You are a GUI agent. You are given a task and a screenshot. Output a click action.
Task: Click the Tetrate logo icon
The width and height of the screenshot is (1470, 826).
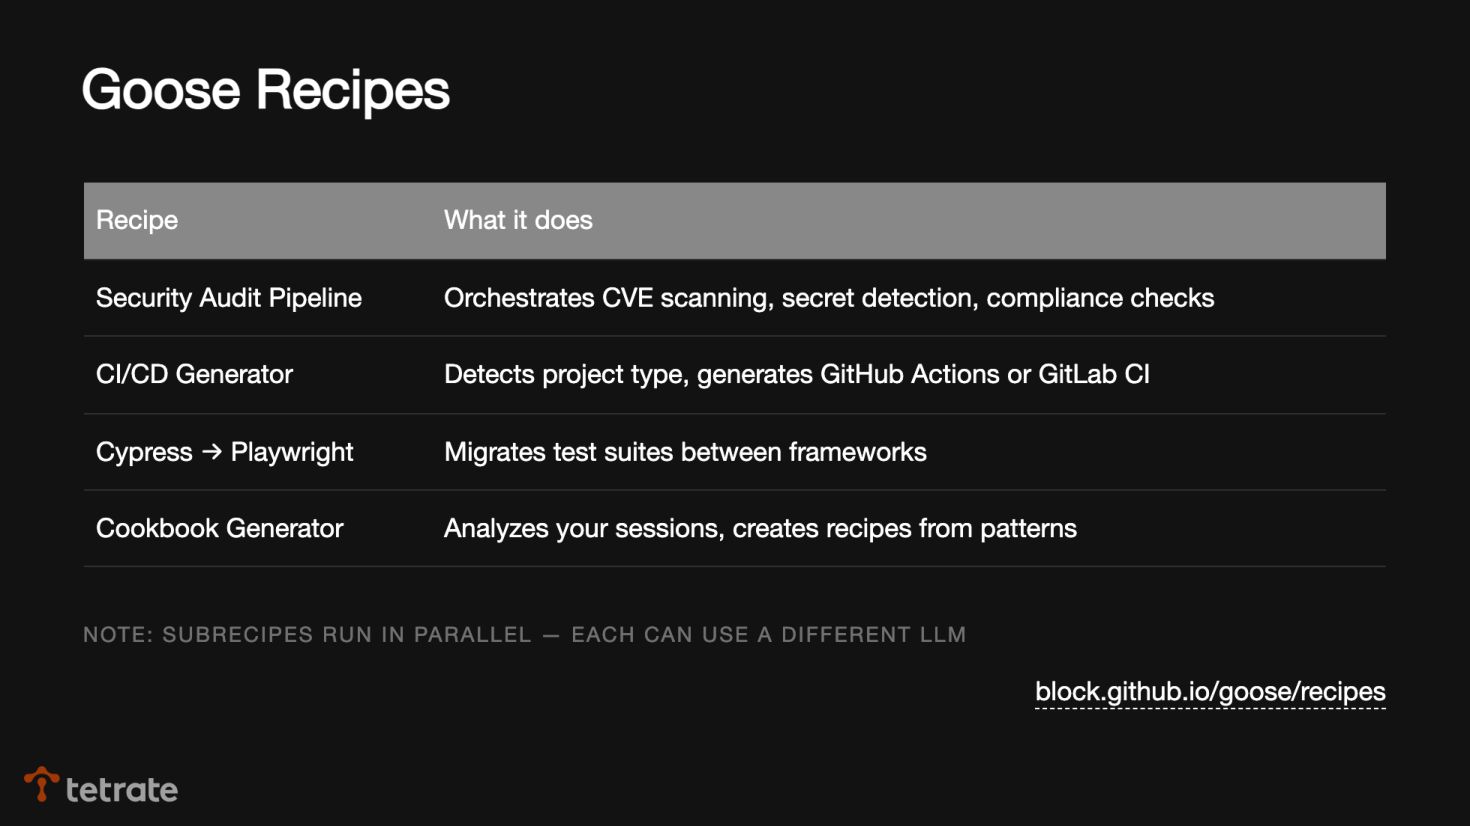coord(41,784)
